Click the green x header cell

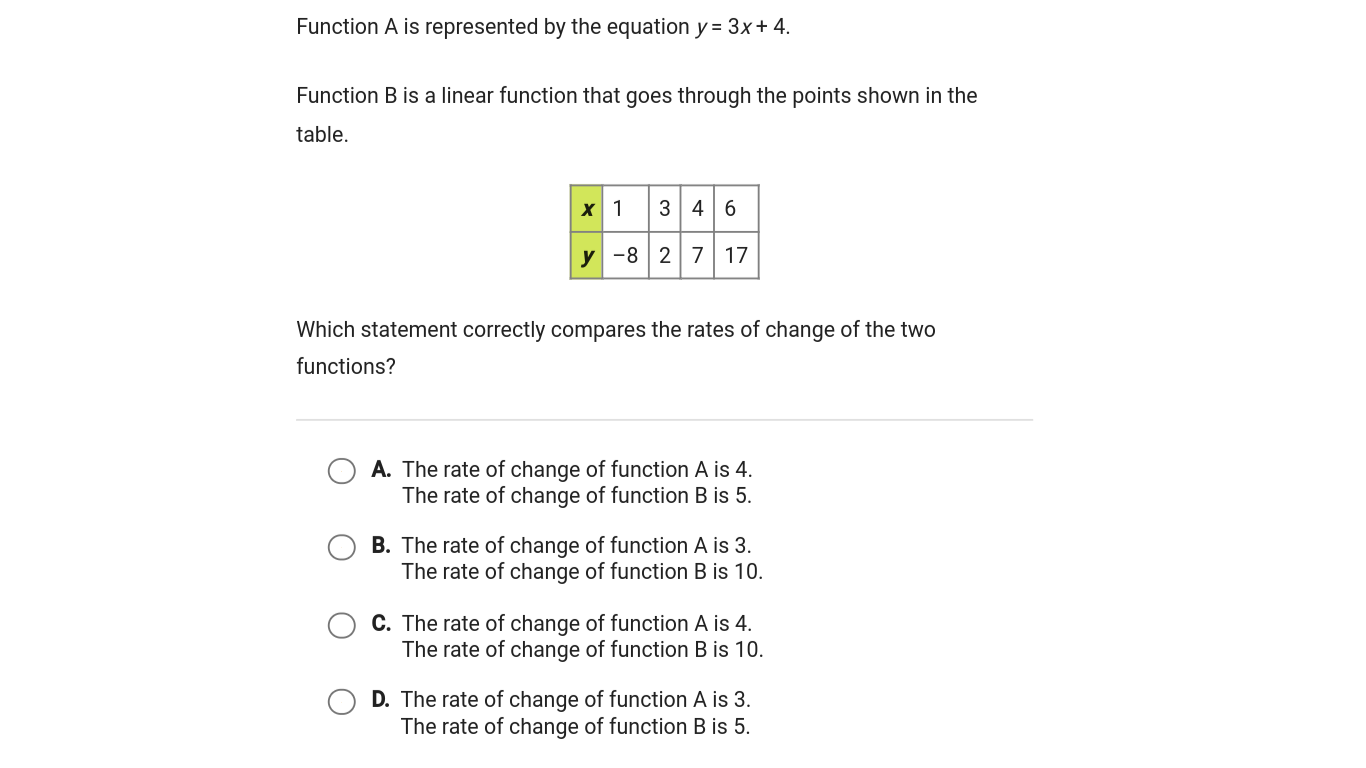[587, 209]
